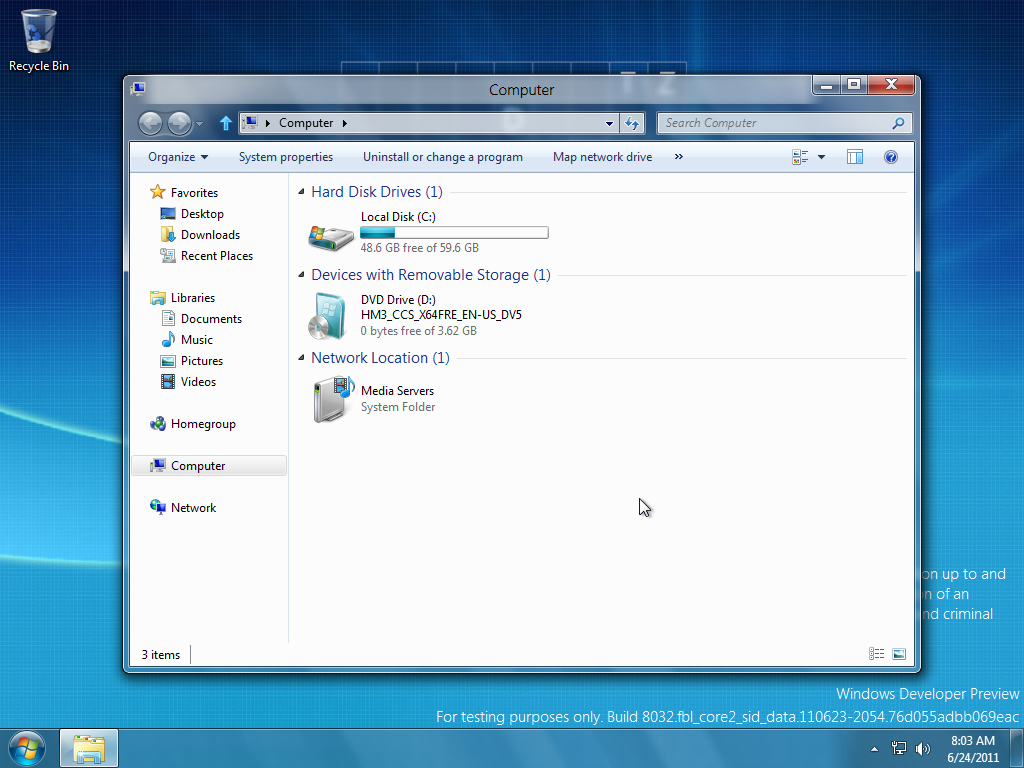This screenshot has height=768, width=1024.
Task: Select Downloads in the Favorites list
Action: click(210, 235)
